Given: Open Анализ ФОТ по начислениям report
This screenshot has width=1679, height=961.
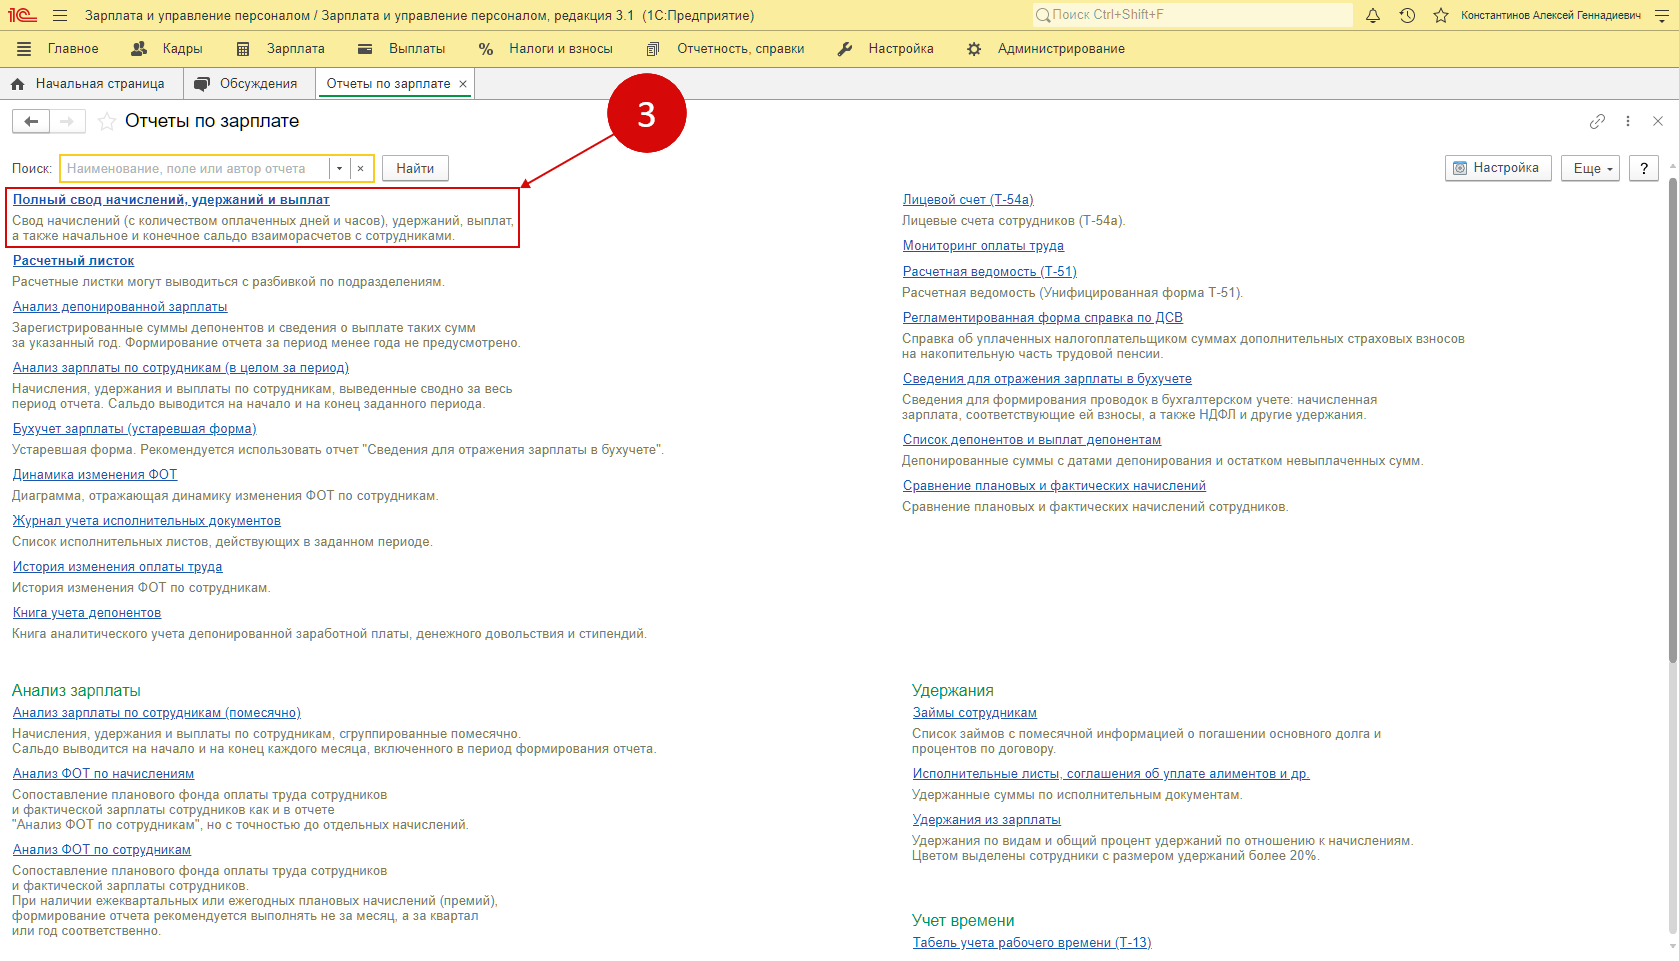Looking at the screenshot, I should pyautogui.click(x=103, y=774).
